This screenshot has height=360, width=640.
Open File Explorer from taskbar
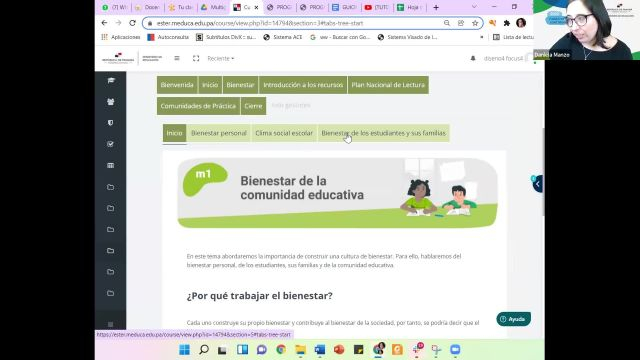(300, 350)
